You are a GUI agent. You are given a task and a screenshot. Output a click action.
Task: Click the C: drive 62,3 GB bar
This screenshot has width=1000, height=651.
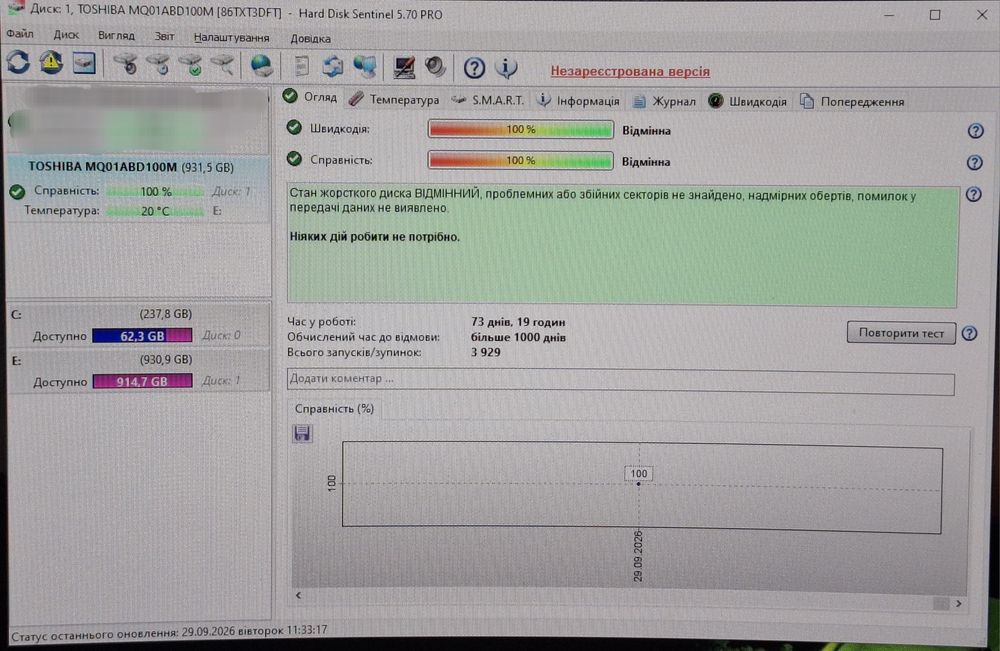point(142,335)
